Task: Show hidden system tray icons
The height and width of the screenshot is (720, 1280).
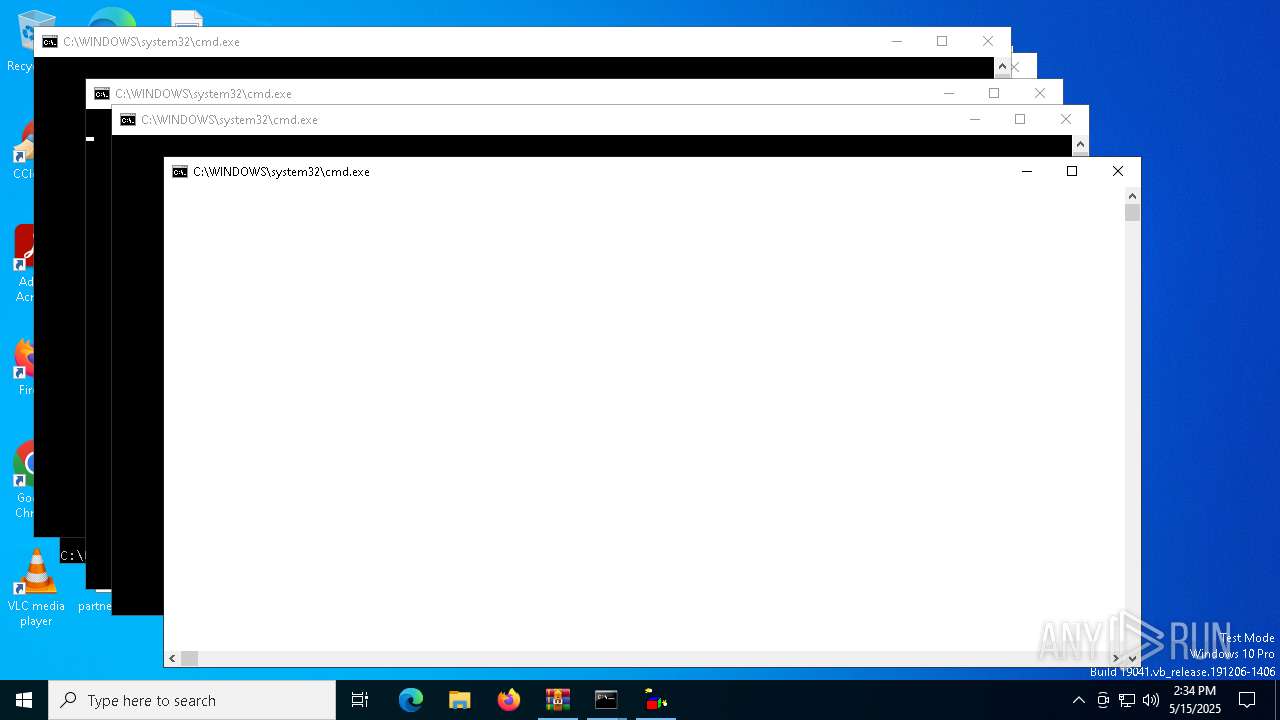Action: point(1078,700)
